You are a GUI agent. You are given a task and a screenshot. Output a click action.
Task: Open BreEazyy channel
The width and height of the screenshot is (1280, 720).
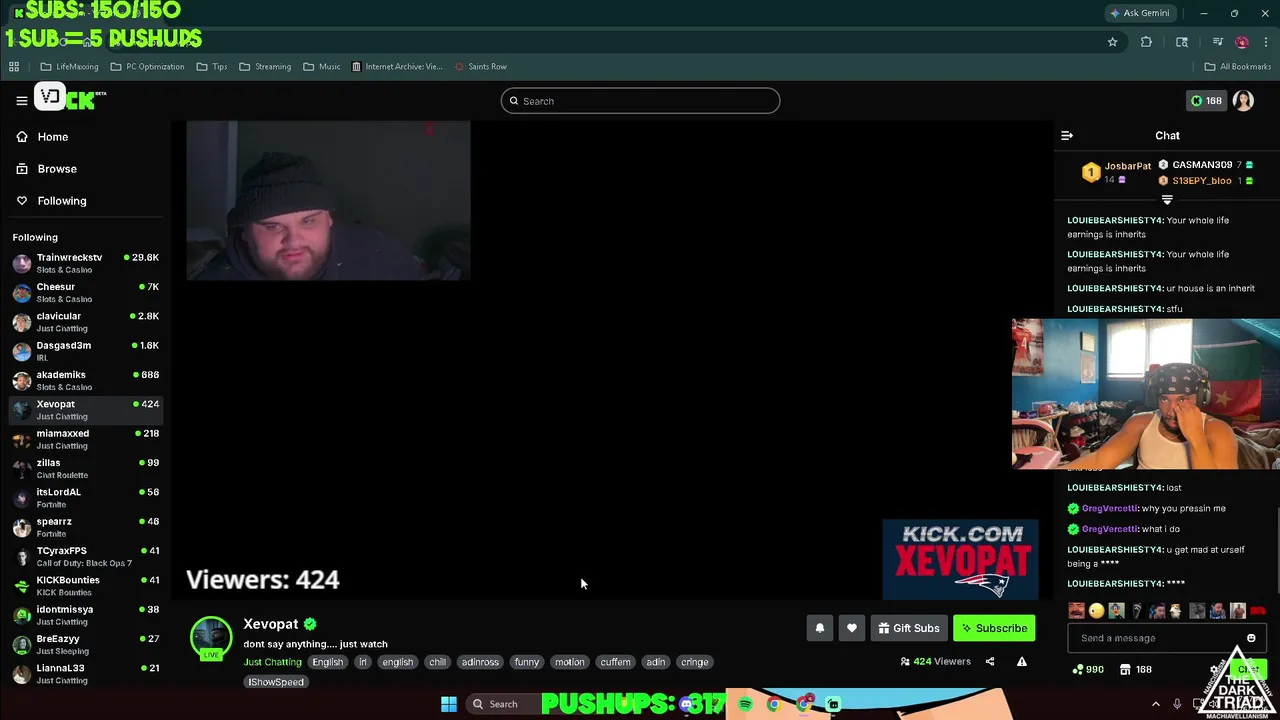click(85, 644)
